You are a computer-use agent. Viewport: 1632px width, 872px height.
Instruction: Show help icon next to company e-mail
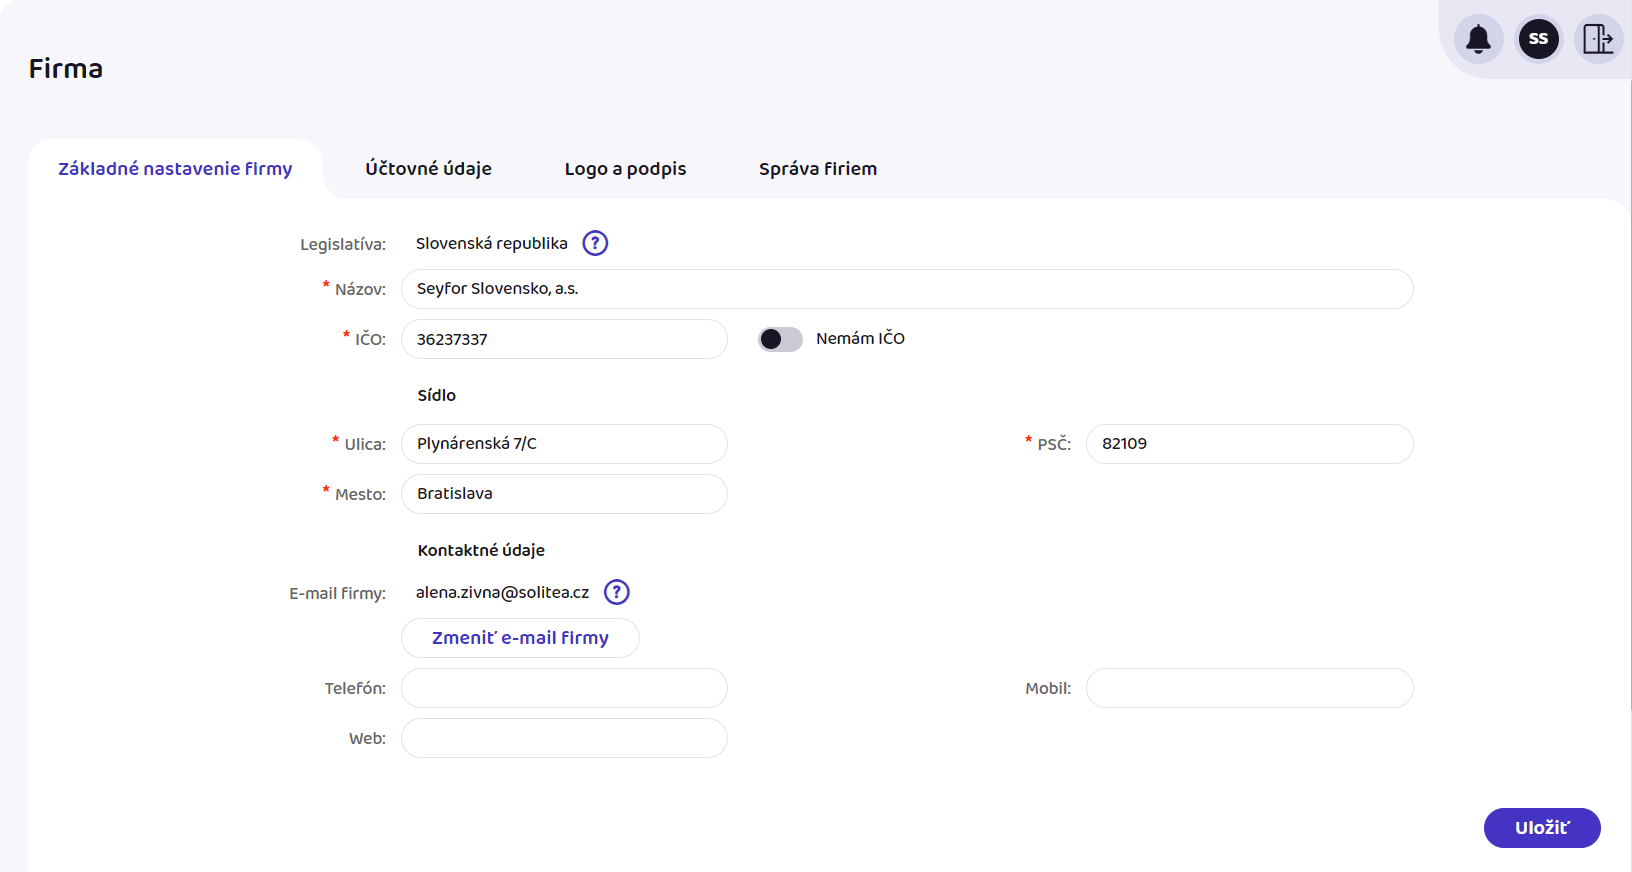[x=617, y=592]
